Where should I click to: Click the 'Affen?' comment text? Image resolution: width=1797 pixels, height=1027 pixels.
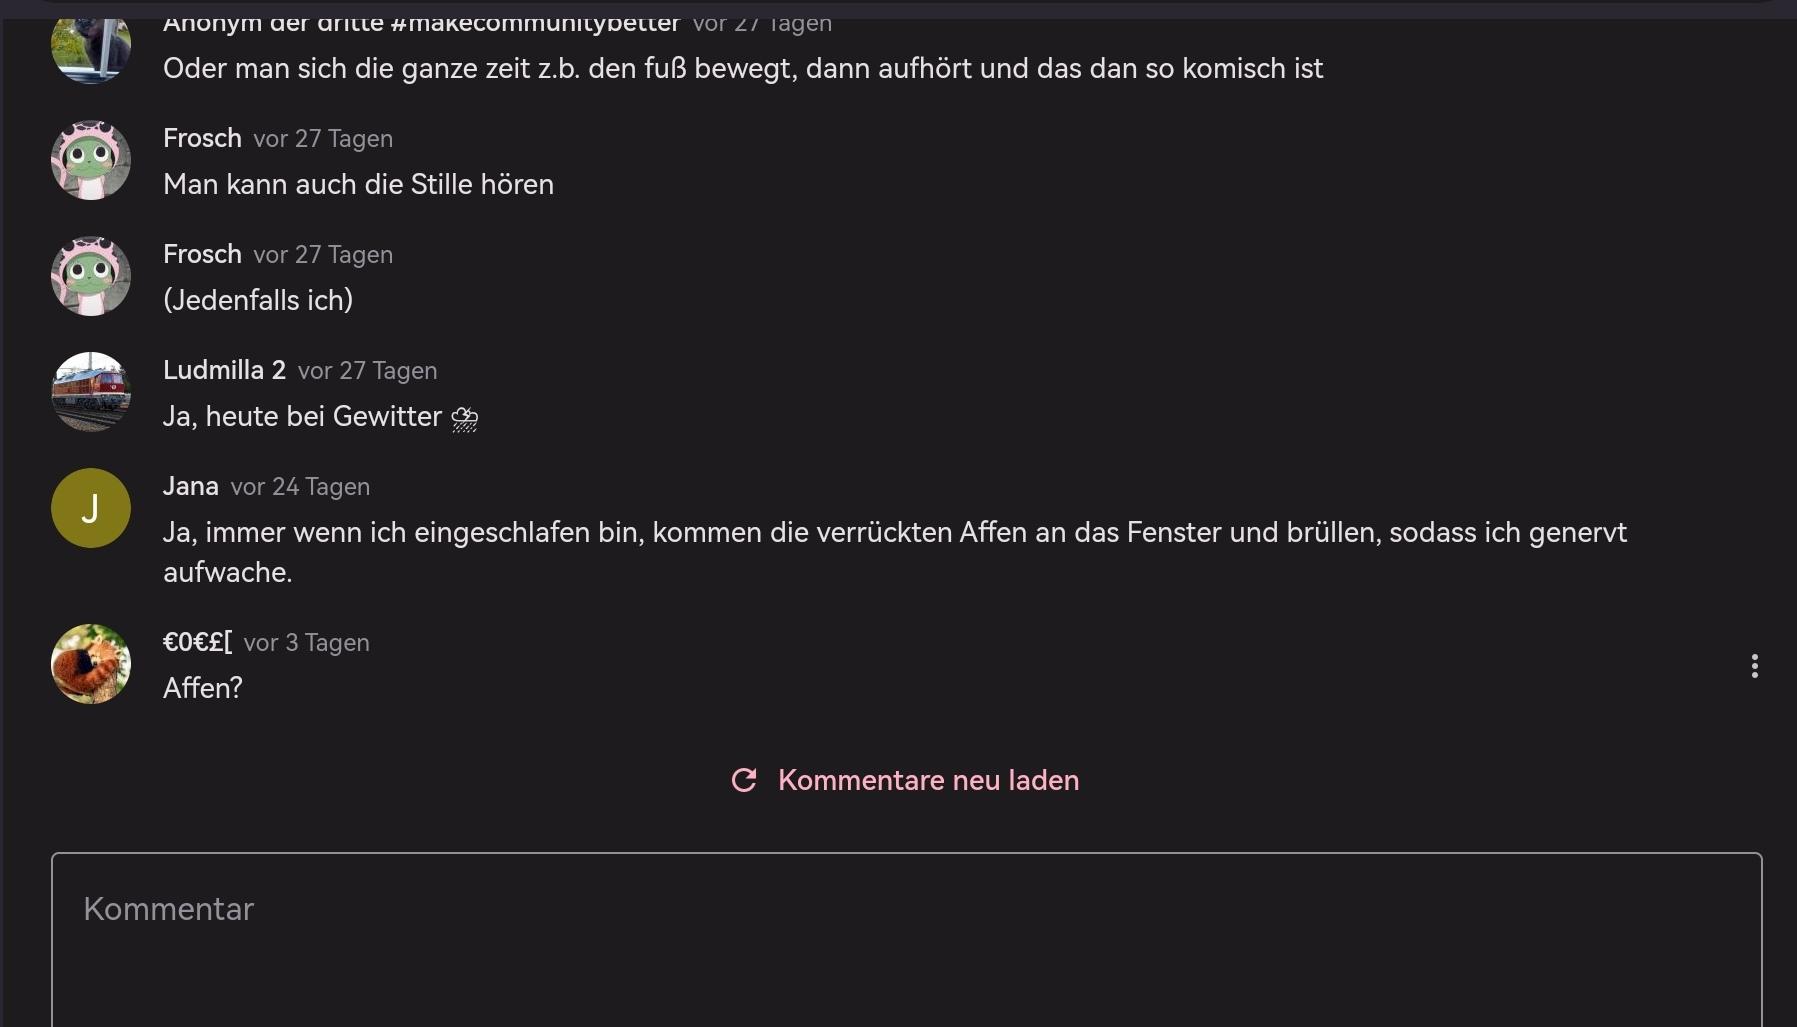tap(203, 688)
